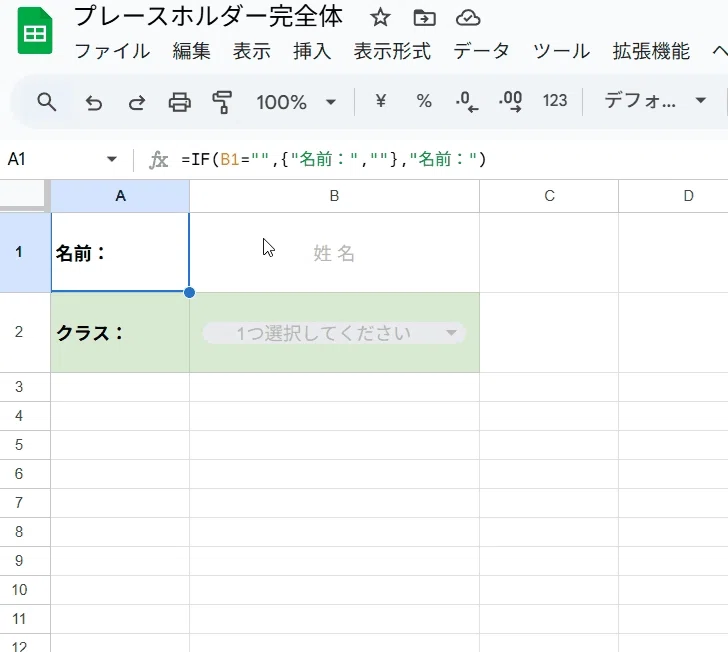Apply yen currency format
The height and width of the screenshot is (652, 728).
[x=381, y=101]
